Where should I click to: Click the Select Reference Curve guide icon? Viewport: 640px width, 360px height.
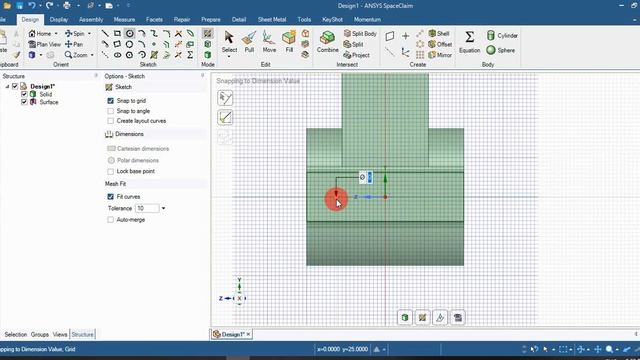(x=225, y=98)
